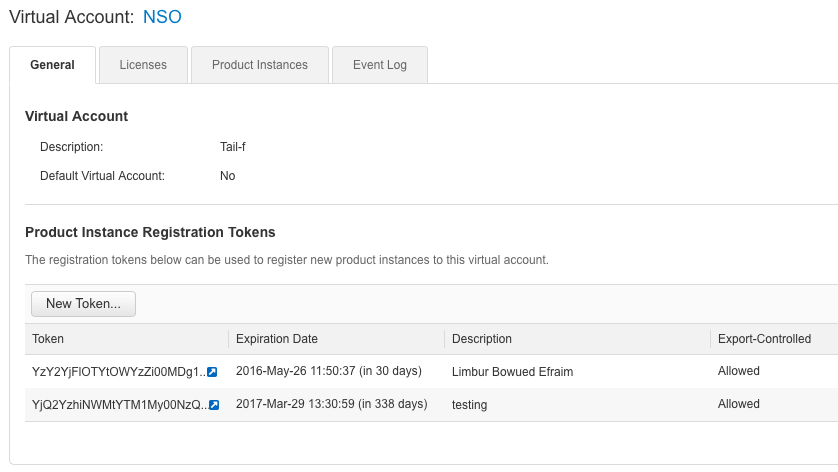Click the New Token... button

click(x=83, y=304)
